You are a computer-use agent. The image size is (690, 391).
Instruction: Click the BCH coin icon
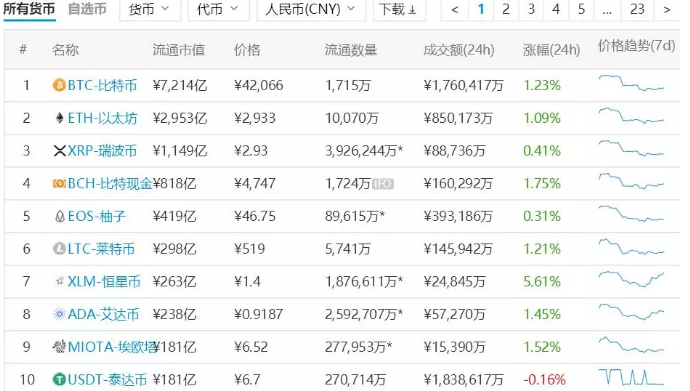click(x=59, y=183)
